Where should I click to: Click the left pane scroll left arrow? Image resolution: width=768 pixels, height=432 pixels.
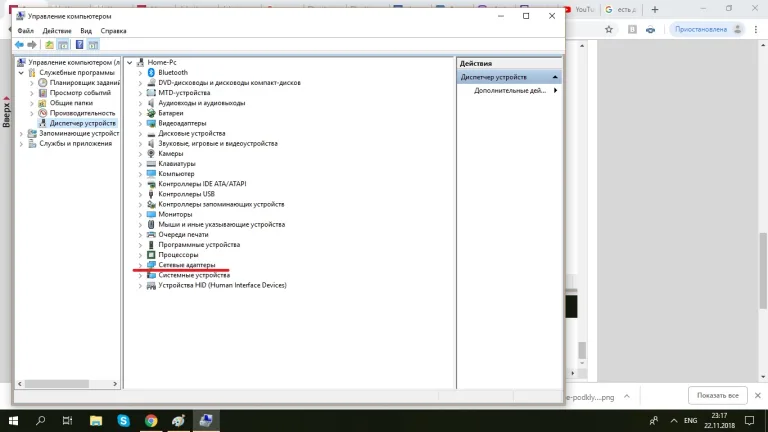click(x=20, y=384)
